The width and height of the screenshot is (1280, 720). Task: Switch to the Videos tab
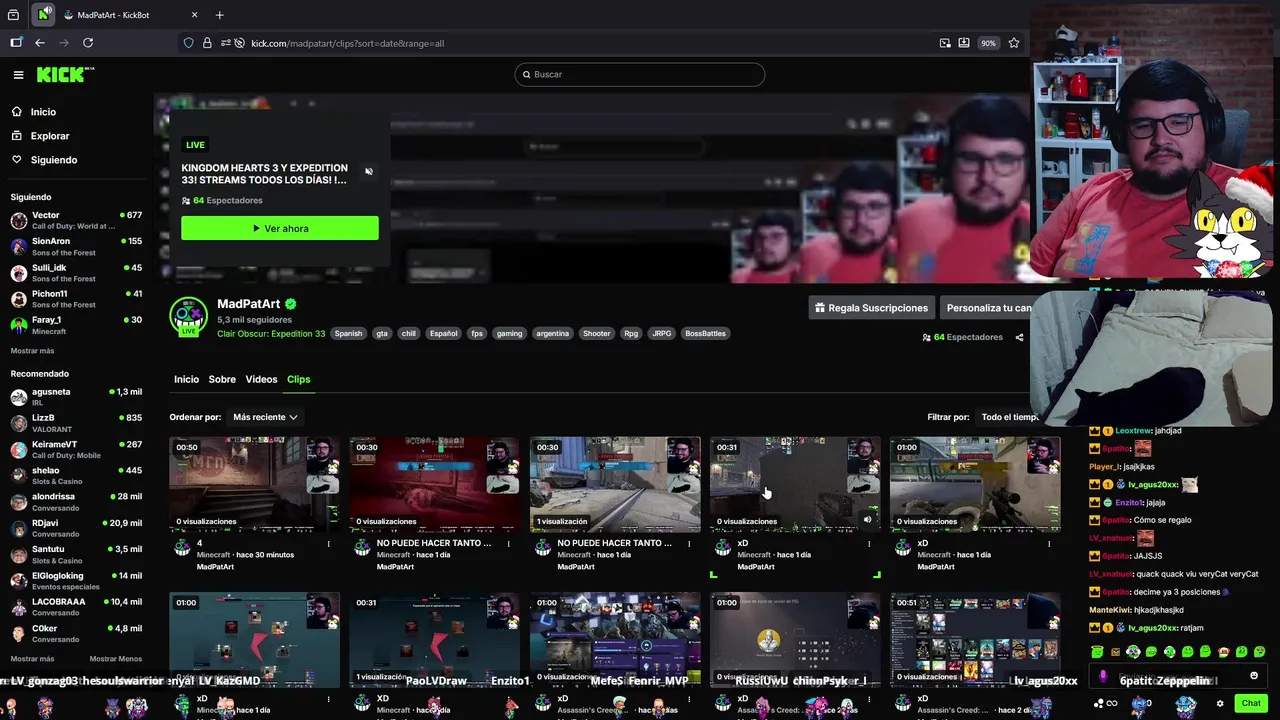[x=261, y=379]
